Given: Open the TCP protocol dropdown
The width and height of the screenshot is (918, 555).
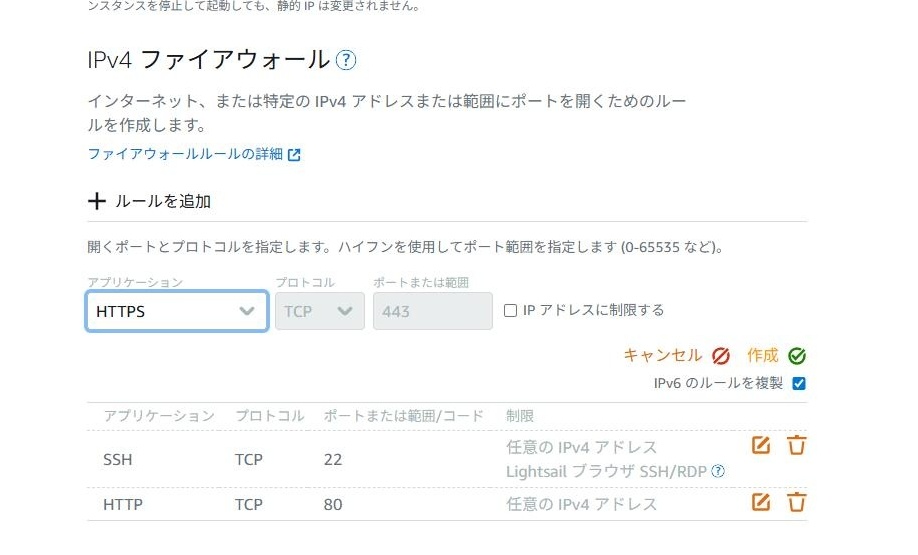Looking at the screenshot, I should pos(318,311).
